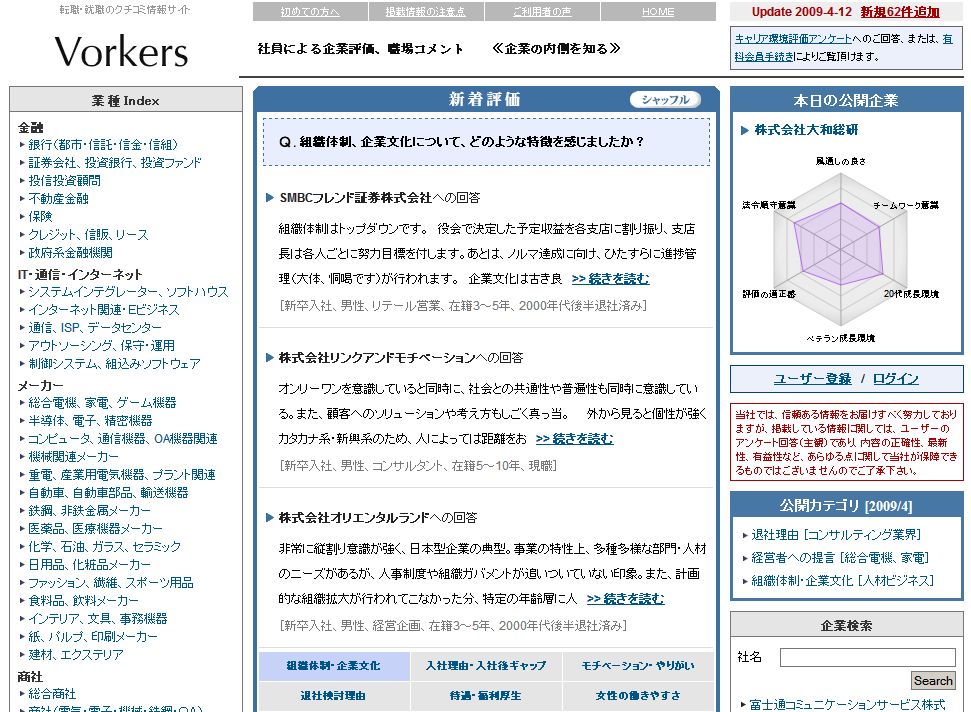Open 半導体、電子、精密機器 category
This screenshot has width=971, height=712.
click(x=90, y=420)
